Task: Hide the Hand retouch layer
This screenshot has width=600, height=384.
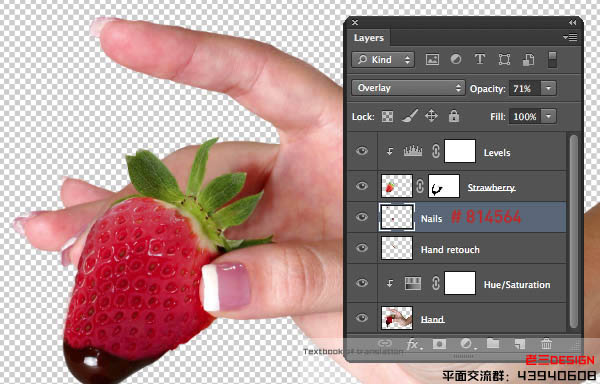Action: 362,248
